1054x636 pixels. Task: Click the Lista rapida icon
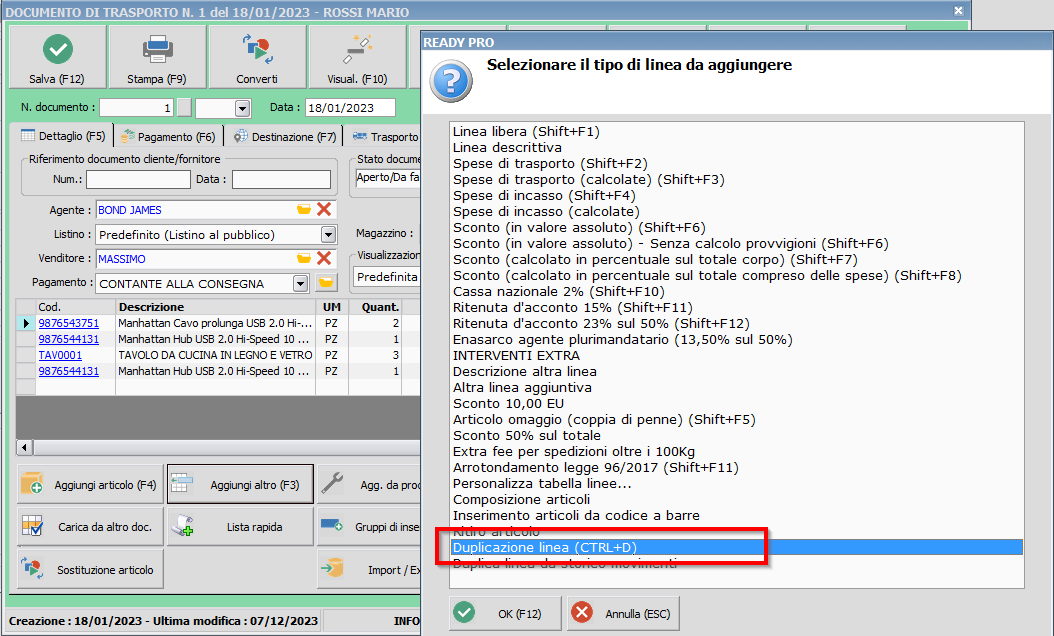(182, 526)
